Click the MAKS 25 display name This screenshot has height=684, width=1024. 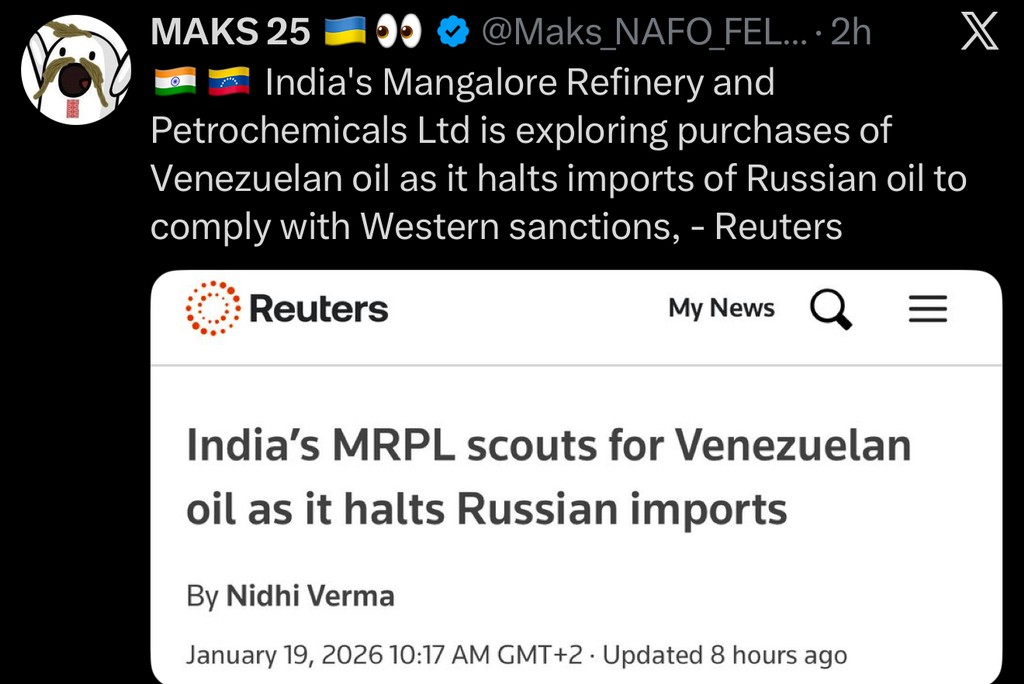tap(230, 33)
